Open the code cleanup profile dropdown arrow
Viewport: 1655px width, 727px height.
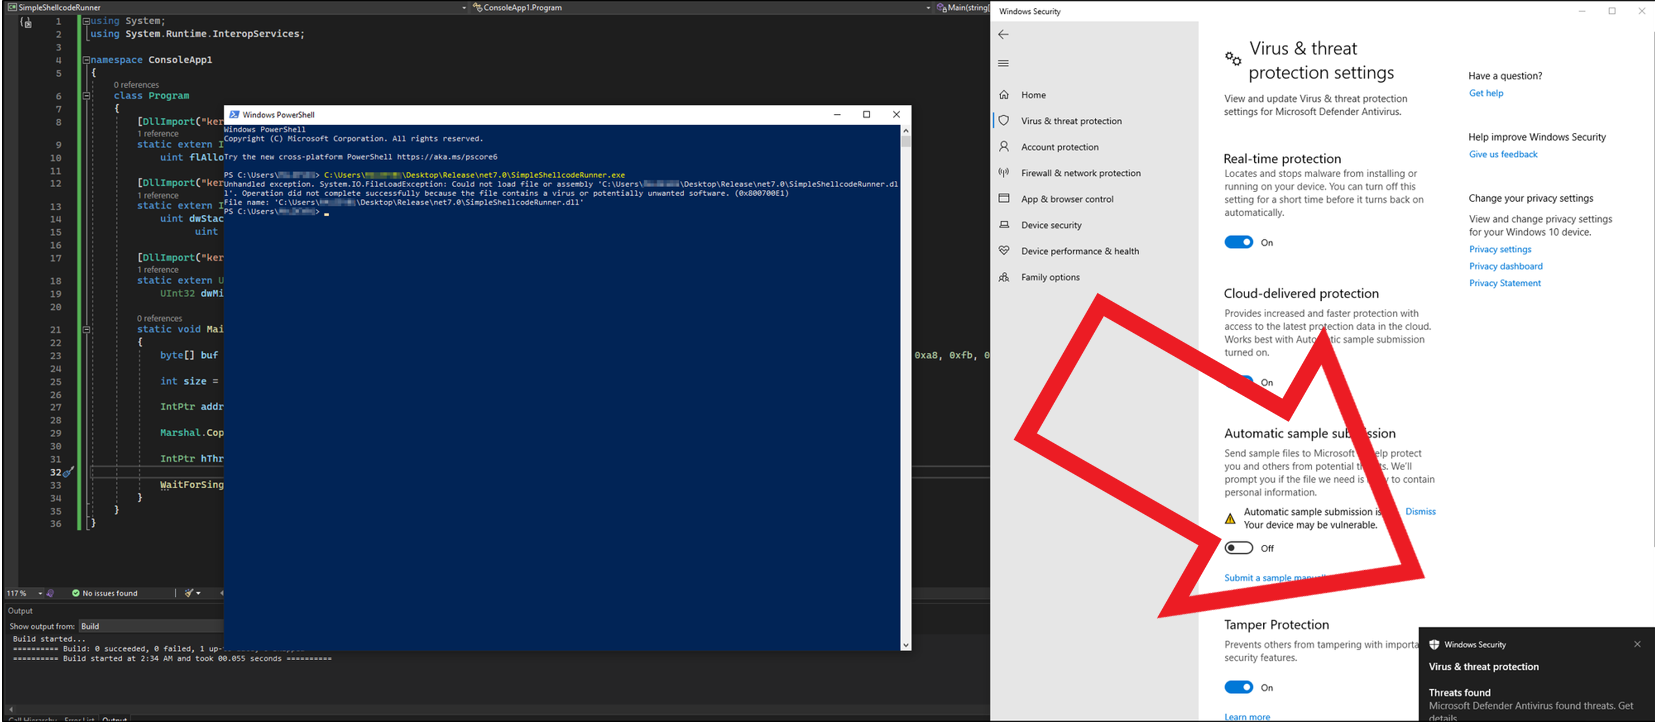(x=198, y=593)
